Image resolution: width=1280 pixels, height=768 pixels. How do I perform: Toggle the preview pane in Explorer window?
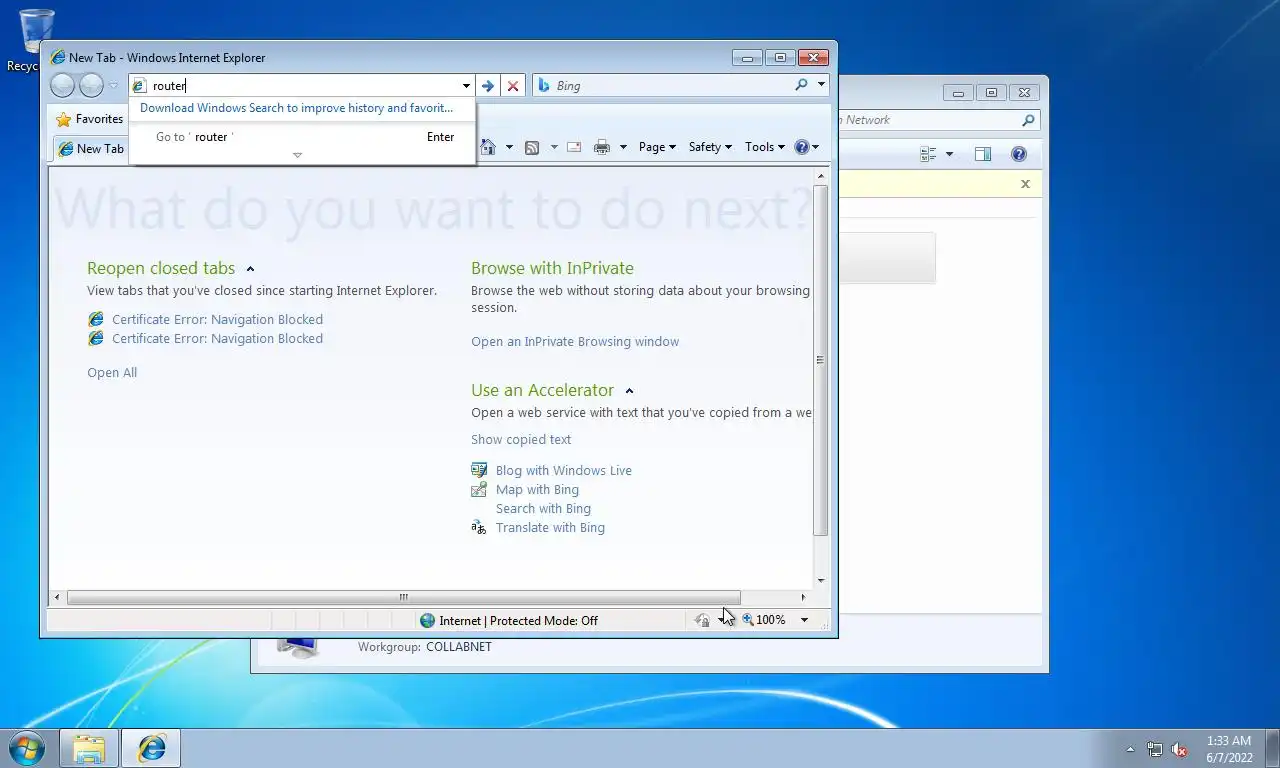click(983, 154)
